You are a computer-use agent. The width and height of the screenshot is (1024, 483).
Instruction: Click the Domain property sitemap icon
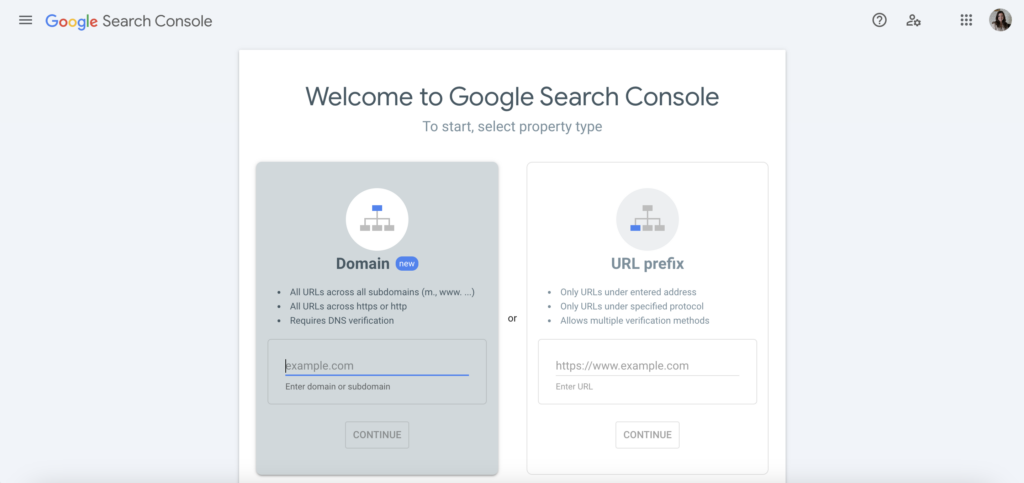[377, 219]
